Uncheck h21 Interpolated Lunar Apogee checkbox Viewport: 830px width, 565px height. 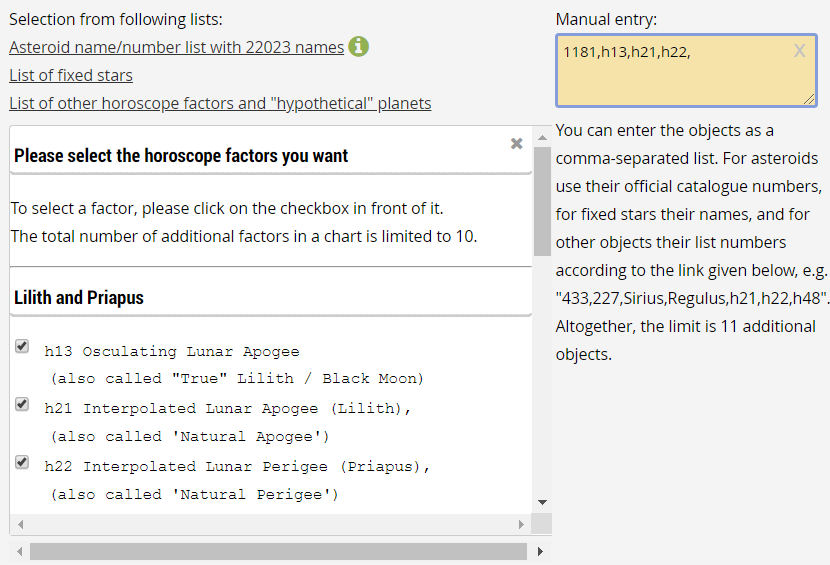click(x=22, y=404)
